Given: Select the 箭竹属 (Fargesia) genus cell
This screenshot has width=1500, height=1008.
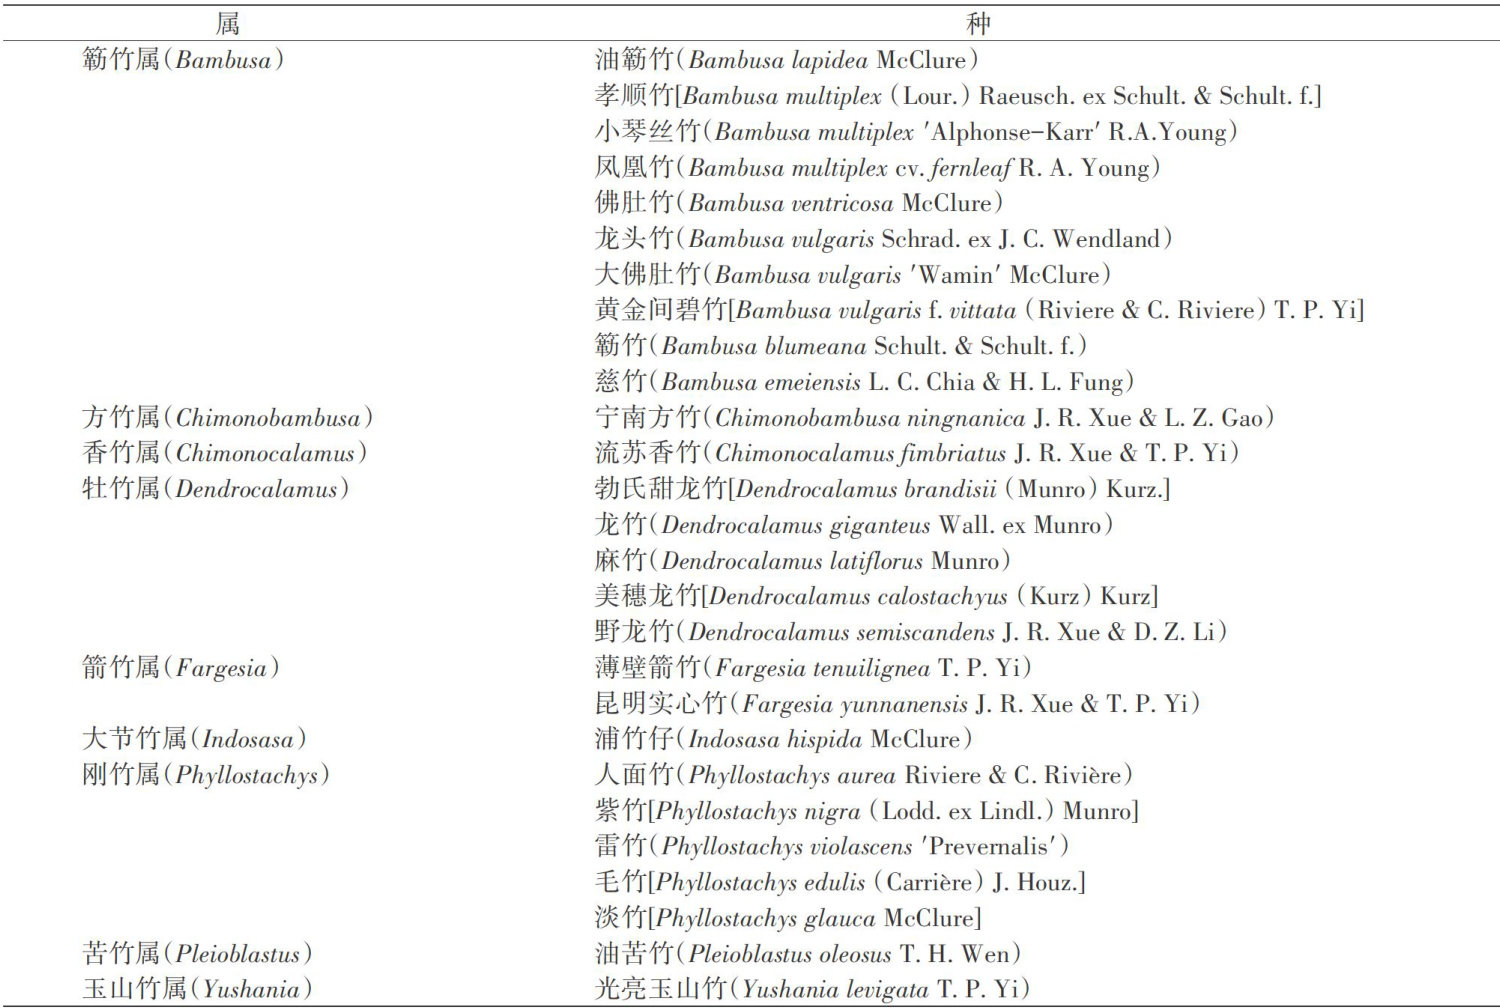Looking at the screenshot, I should coord(180,668).
